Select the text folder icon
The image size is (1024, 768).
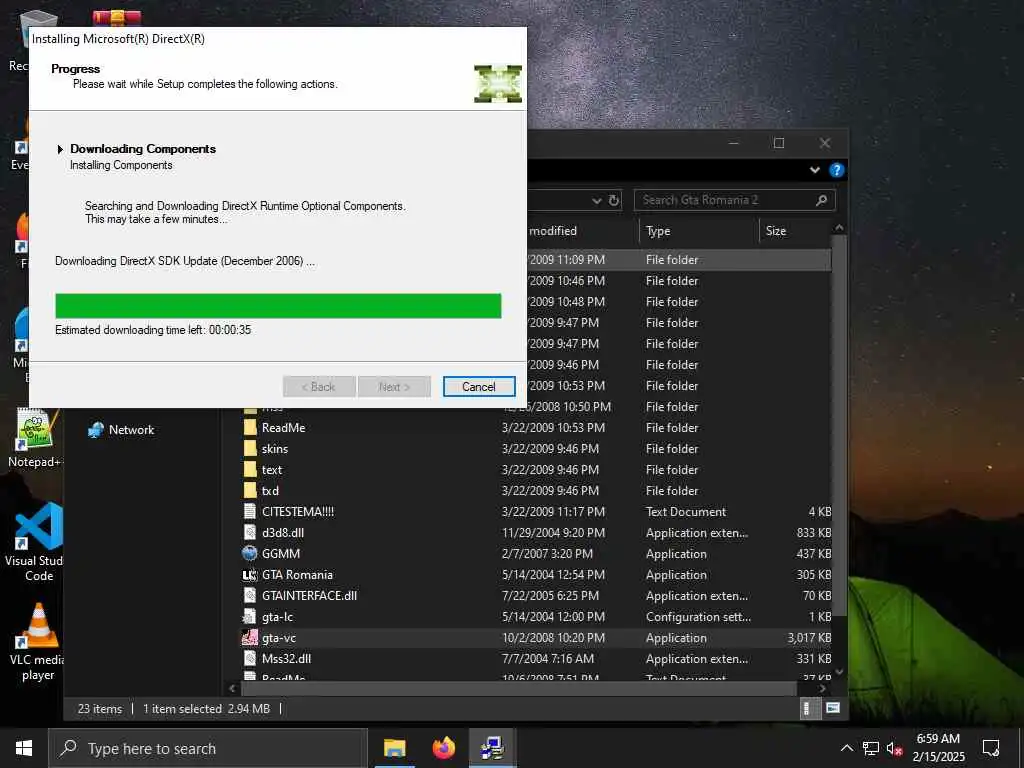pos(249,470)
